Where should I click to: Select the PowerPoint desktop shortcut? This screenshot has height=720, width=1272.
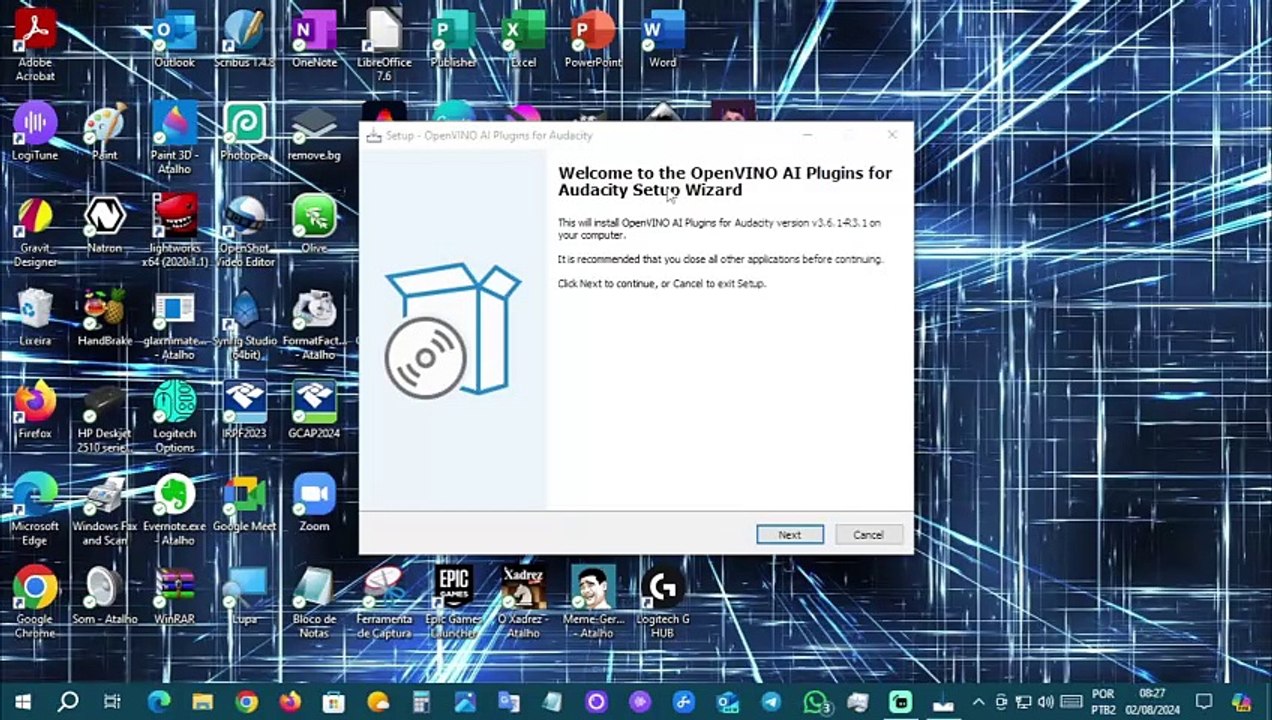(593, 40)
